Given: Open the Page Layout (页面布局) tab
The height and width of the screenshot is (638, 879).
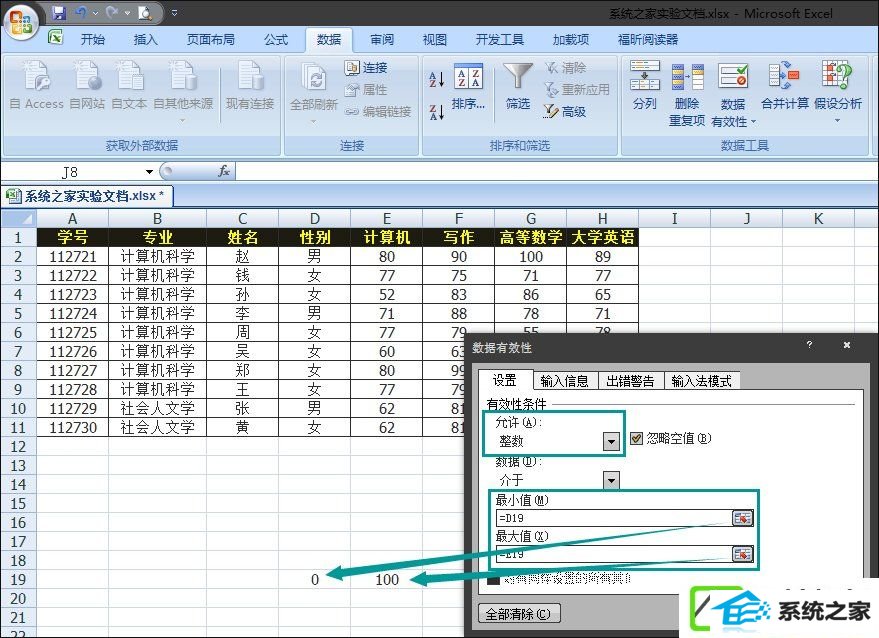Looking at the screenshot, I should [x=210, y=39].
